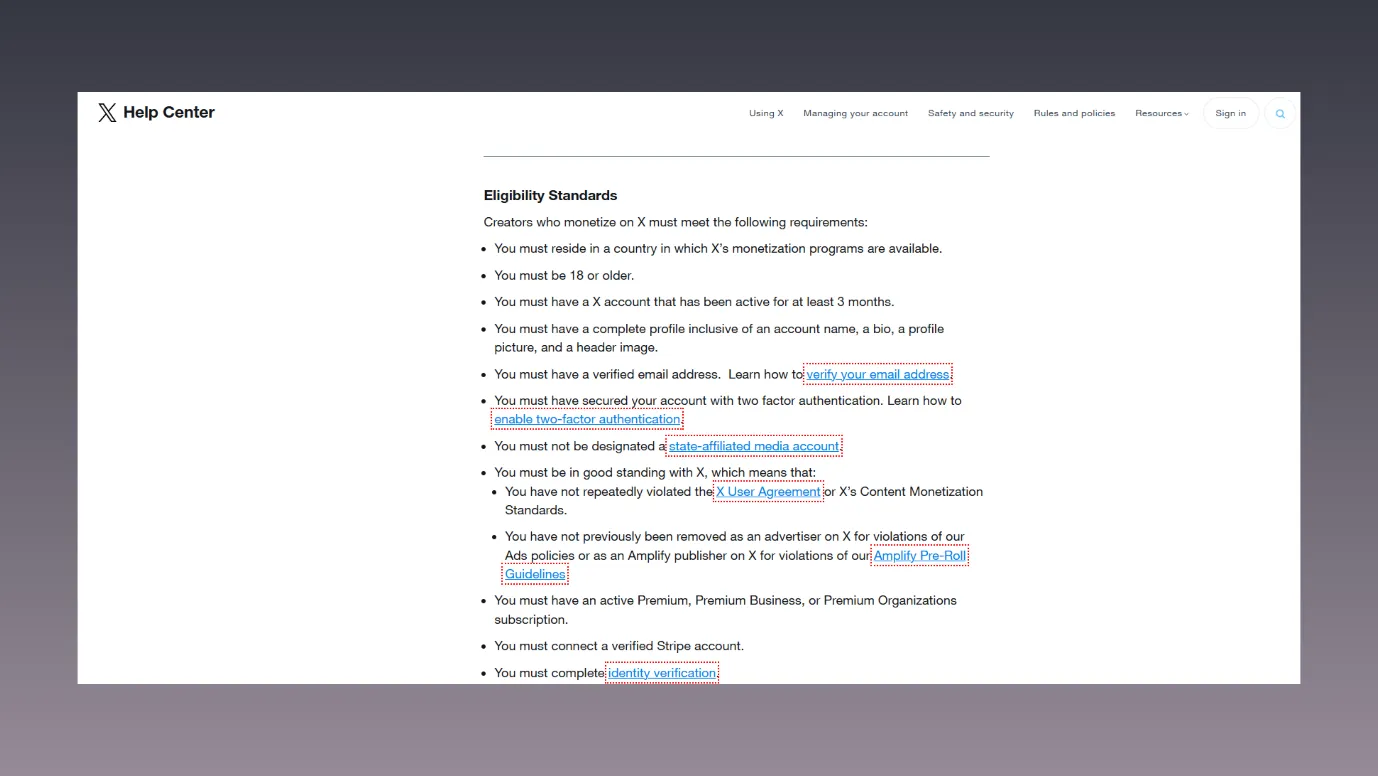This screenshot has height=776, width=1378.
Task: Open verify your email address link
Action: coord(878,375)
